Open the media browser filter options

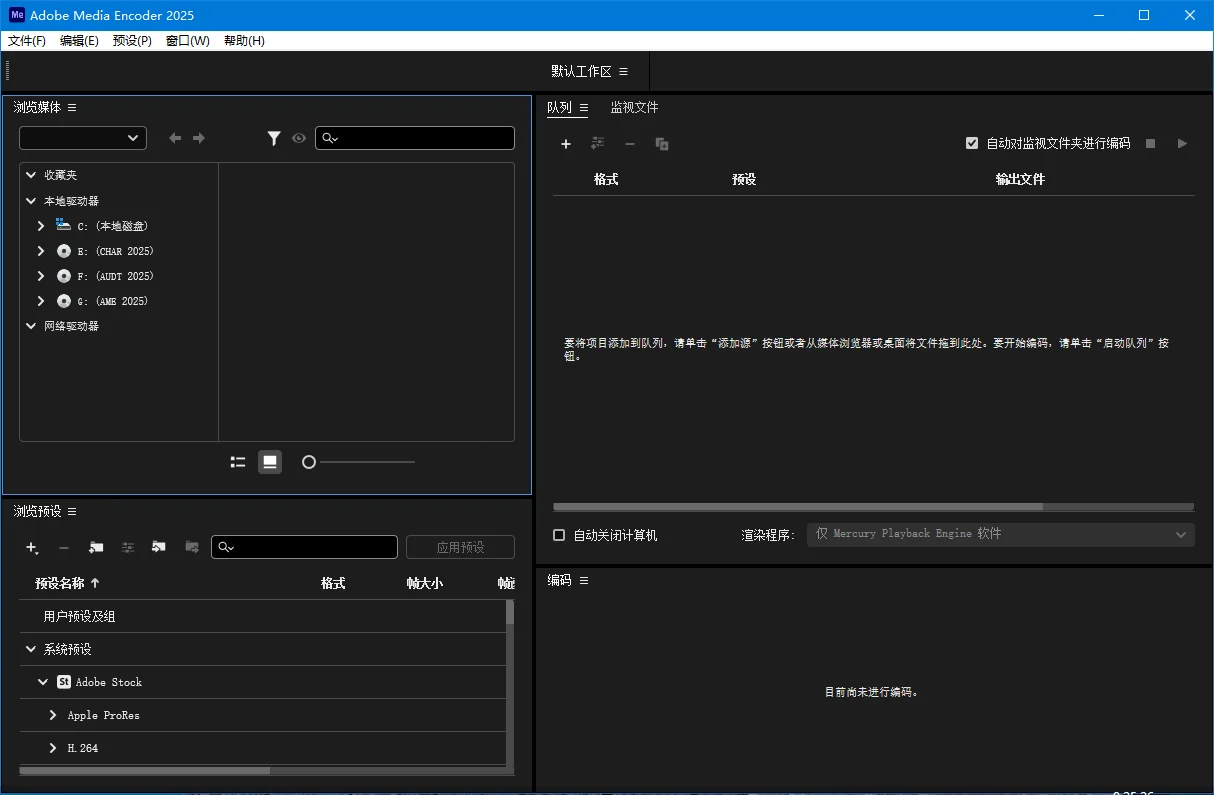274,138
